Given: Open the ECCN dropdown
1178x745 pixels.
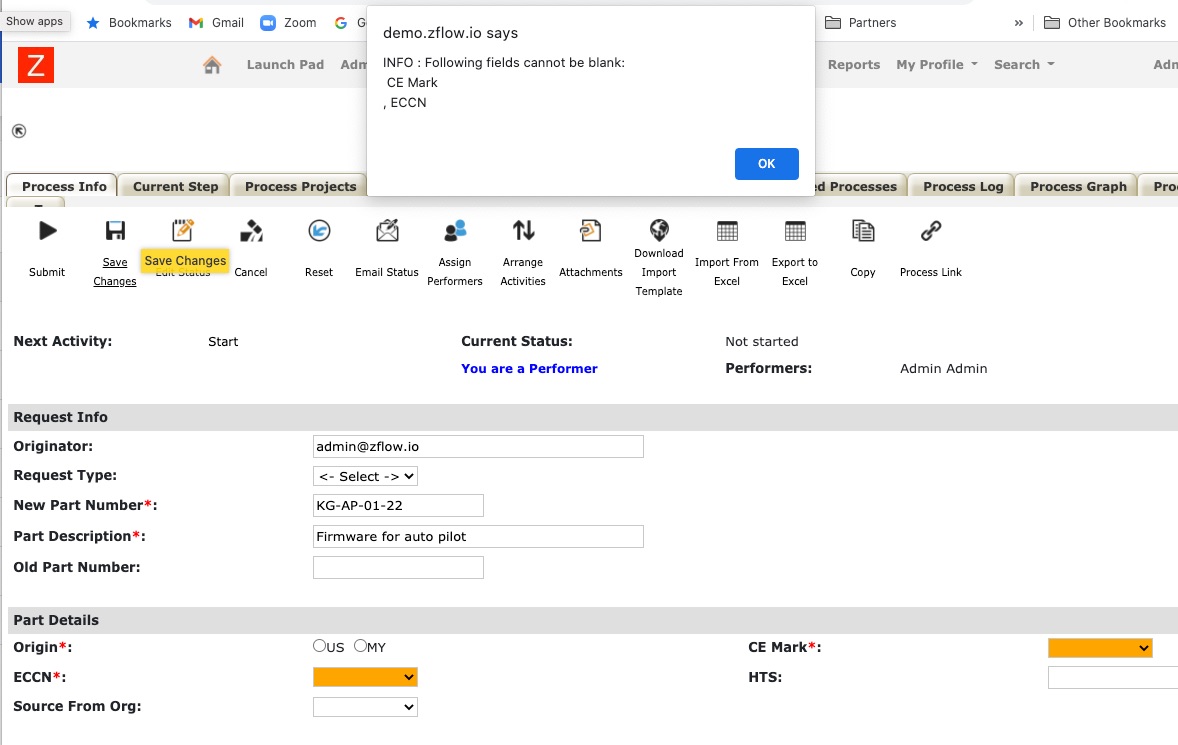Looking at the screenshot, I should click(365, 676).
